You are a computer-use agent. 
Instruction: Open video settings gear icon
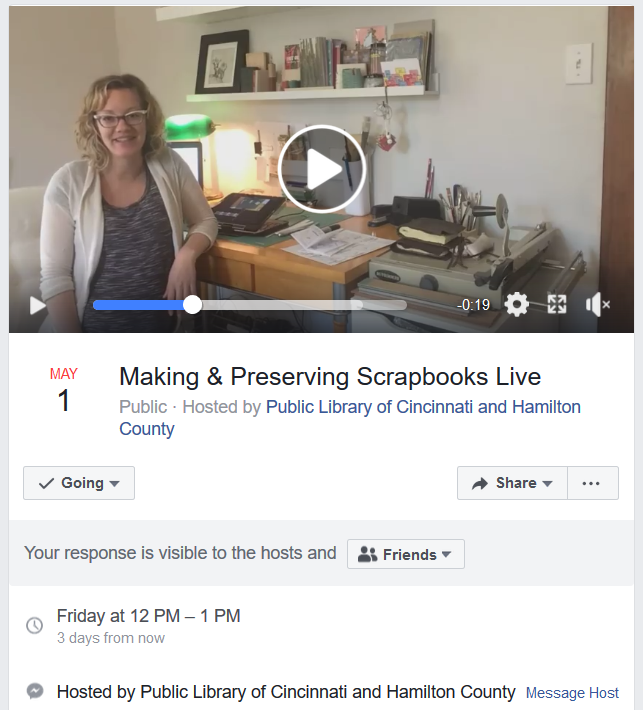(x=517, y=304)
